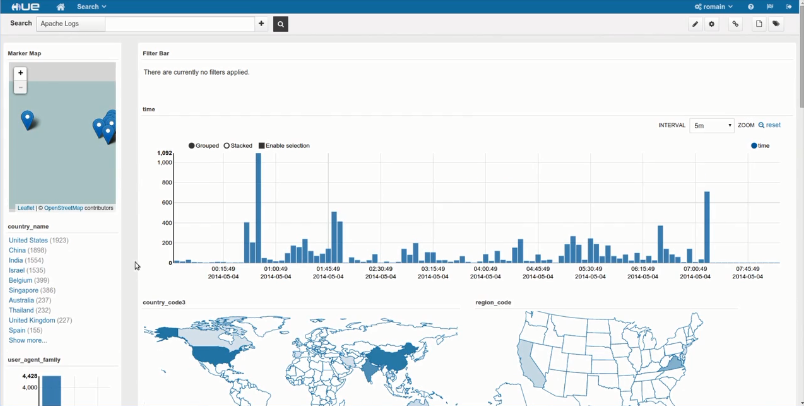The width and height of the screenshot is (804, 406).
Task: Filter by Thailand country
Action: pos(21,310)
